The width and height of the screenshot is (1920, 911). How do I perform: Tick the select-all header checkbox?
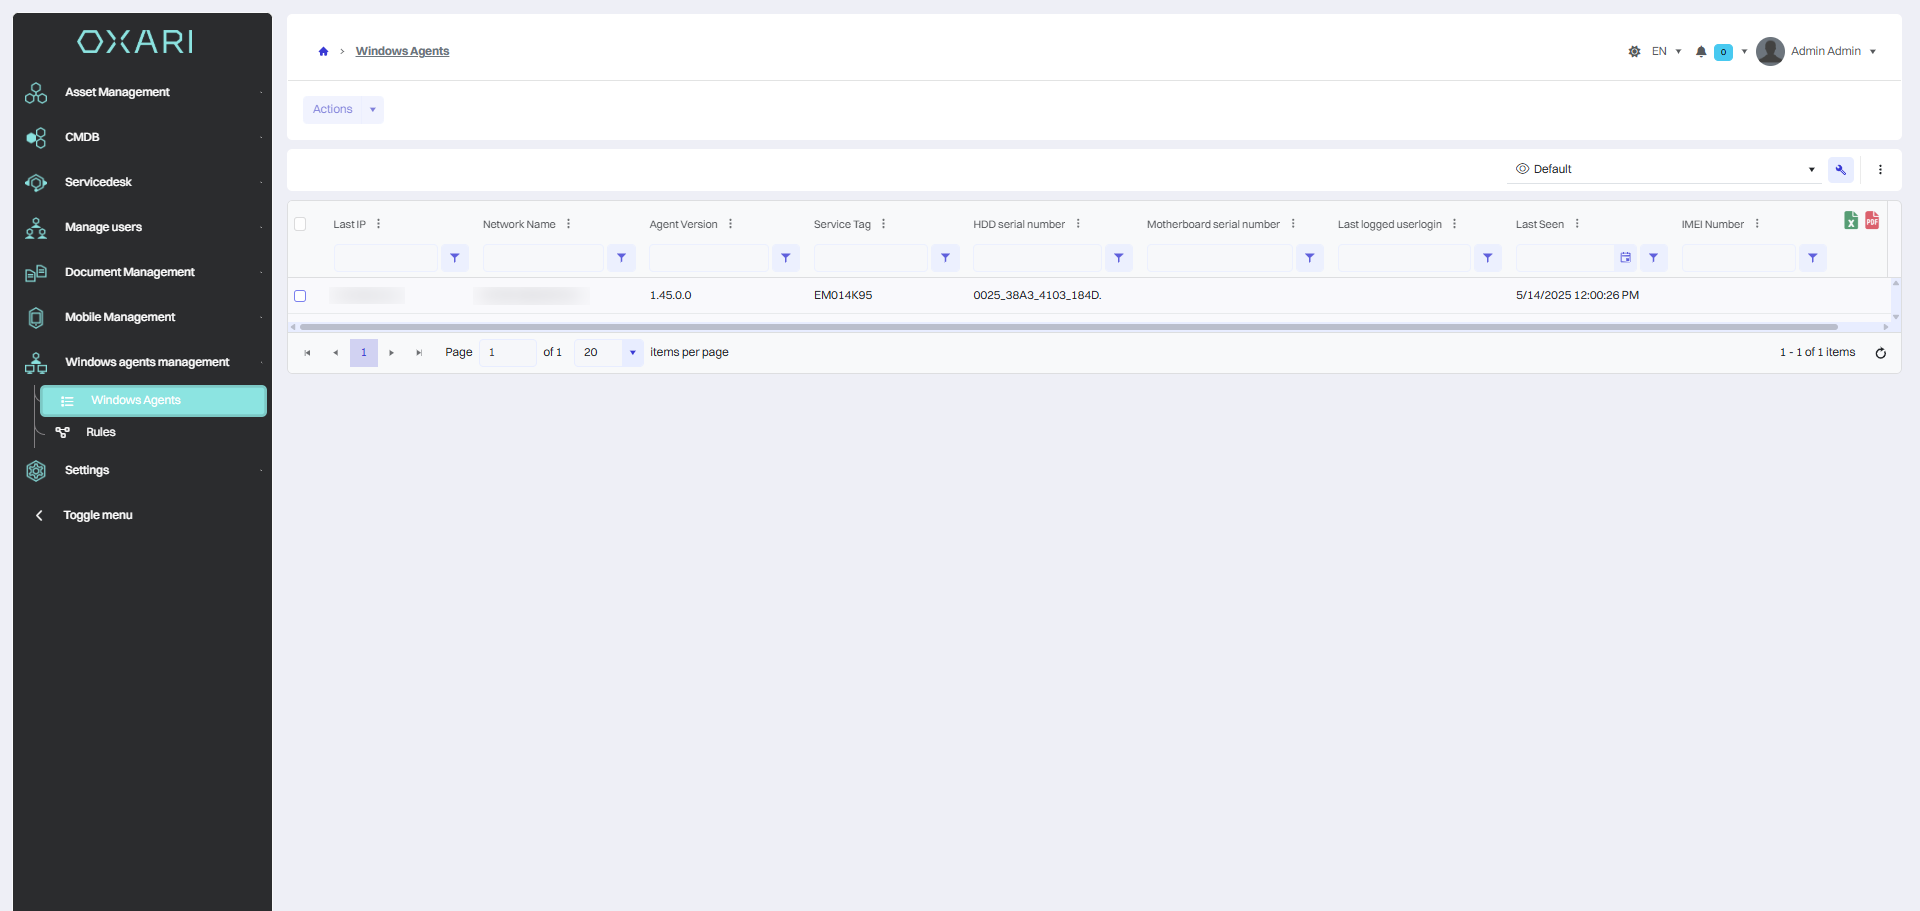point(300,224)
